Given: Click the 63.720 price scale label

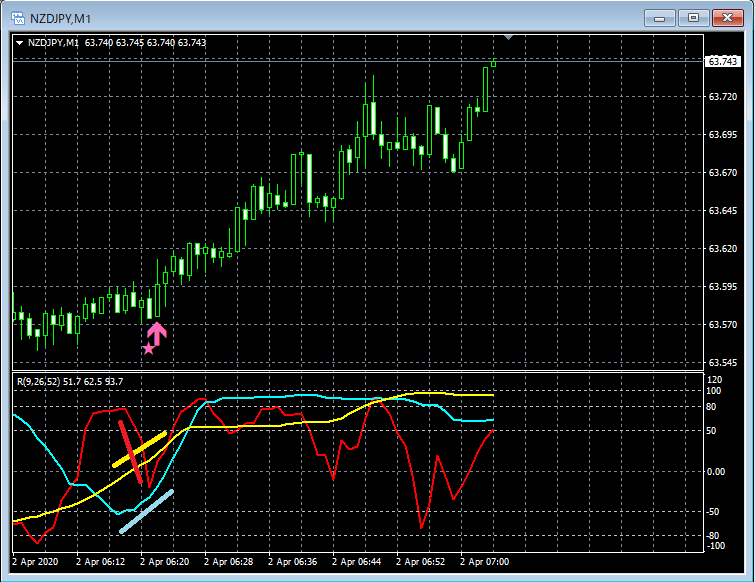Looking at the screenshot, I should tap(723, 97).
